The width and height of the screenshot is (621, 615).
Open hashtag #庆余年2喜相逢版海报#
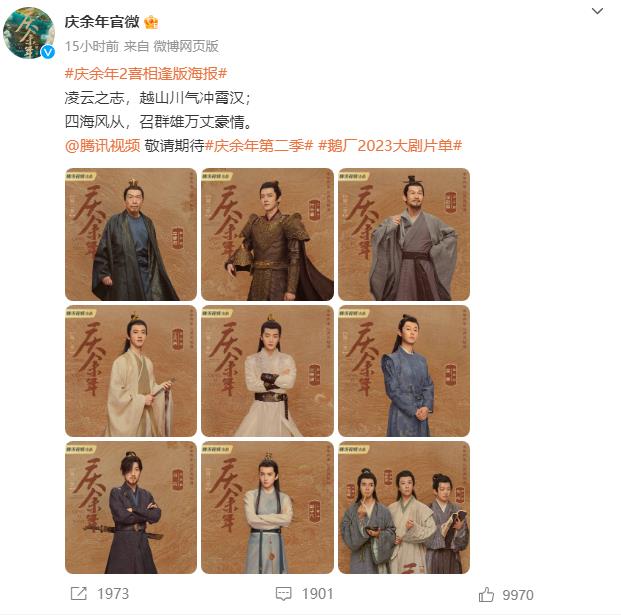146,73
